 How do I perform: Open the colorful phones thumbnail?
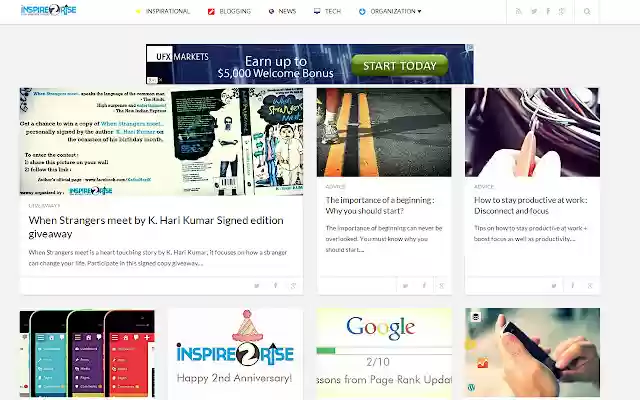coord(87,354)
